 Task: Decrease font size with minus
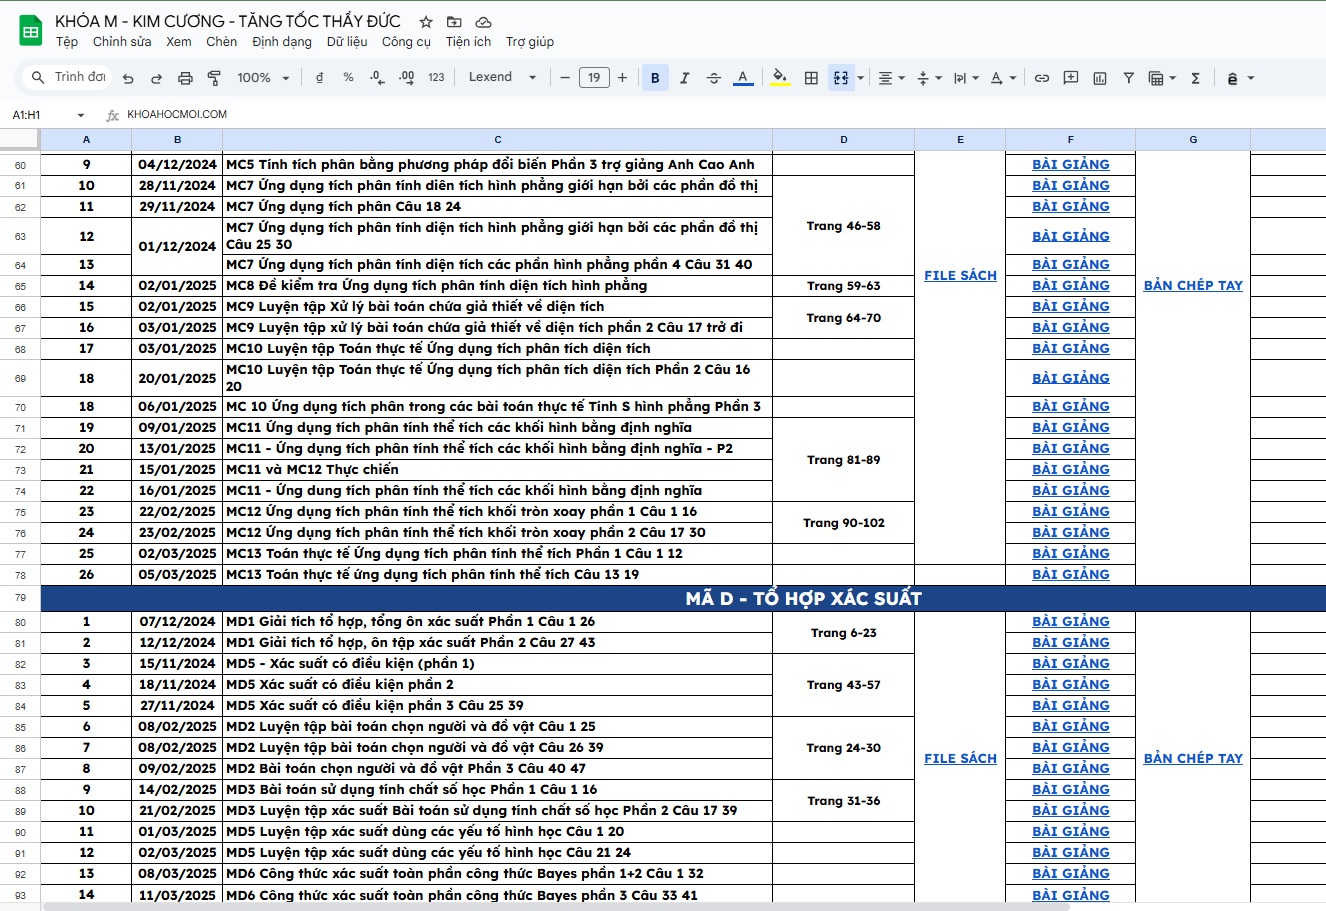point(565,78)
